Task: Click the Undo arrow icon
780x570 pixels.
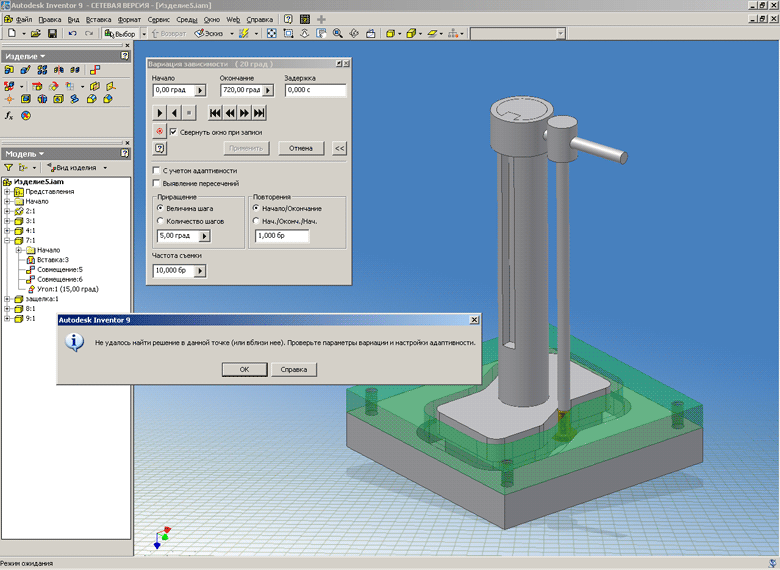Action: 73,33
